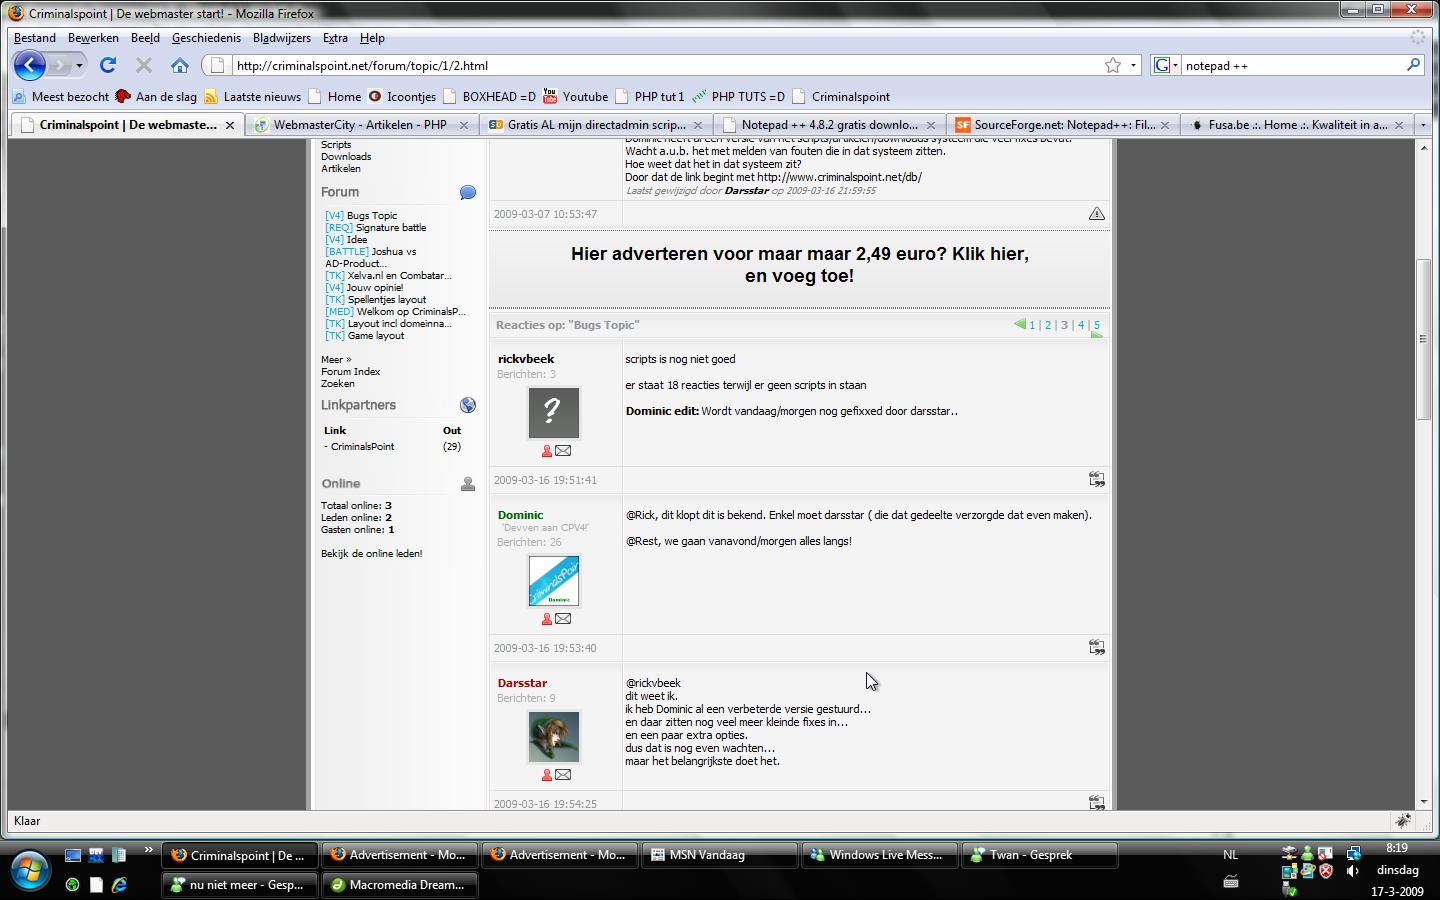Click the warning triangle report icon
The width and height of the screenshot is (1440, 900).
1097,214
